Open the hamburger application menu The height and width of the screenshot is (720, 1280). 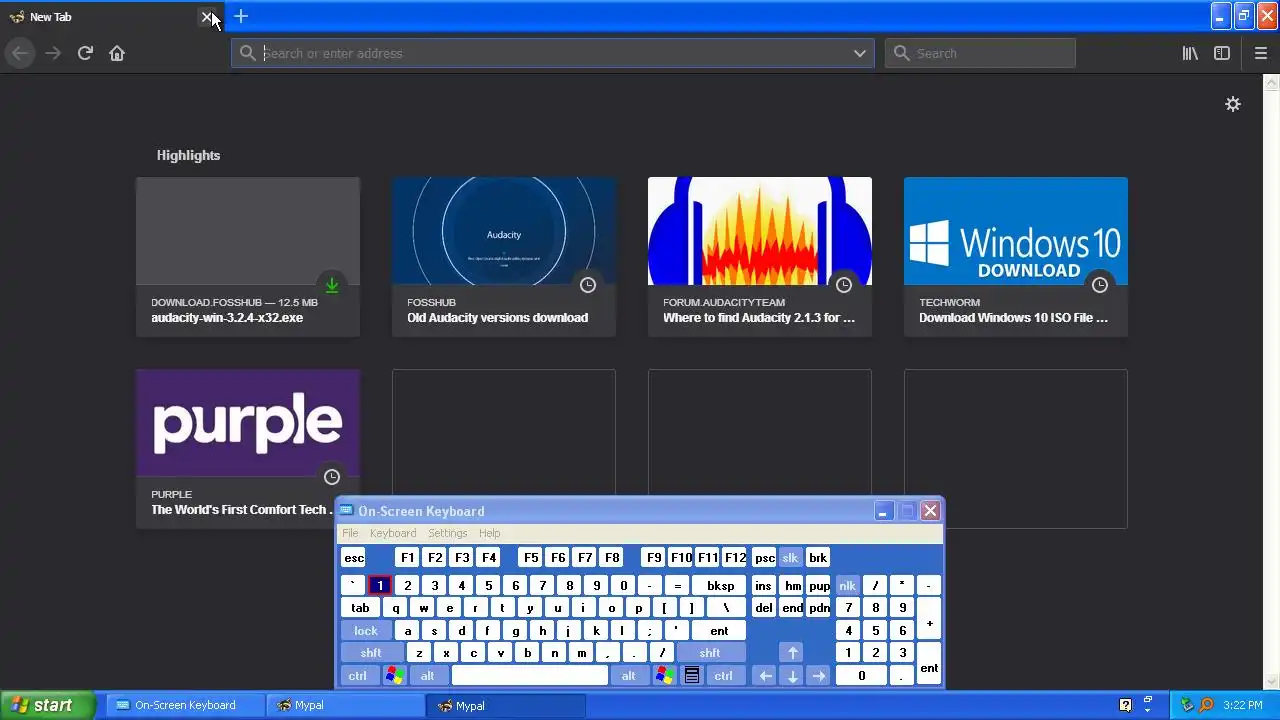(x=1261, y=53)
